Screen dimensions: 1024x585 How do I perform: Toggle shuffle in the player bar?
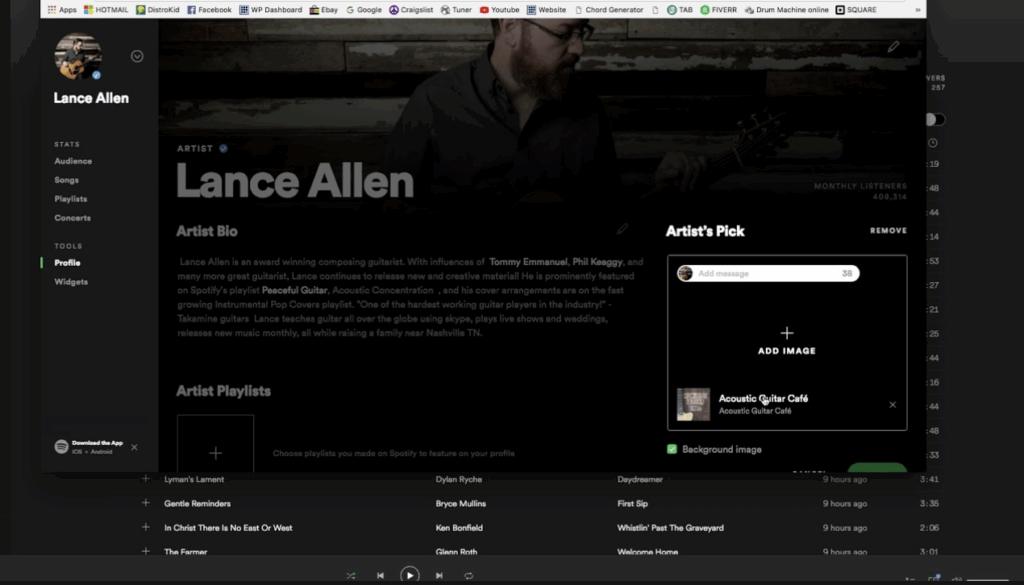pyautogui.click(x=351, y=575)
